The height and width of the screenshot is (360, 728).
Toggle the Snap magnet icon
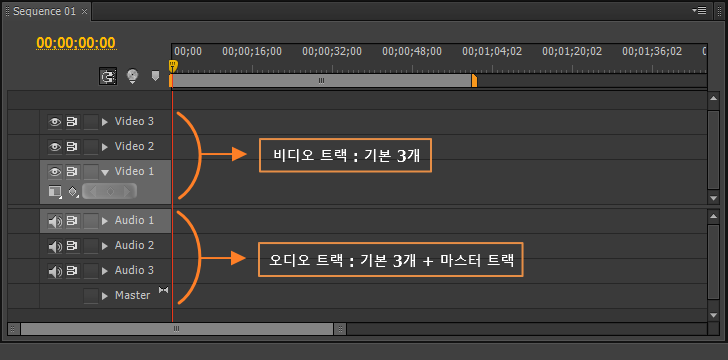pyautogui.click(x=108, y=76)
